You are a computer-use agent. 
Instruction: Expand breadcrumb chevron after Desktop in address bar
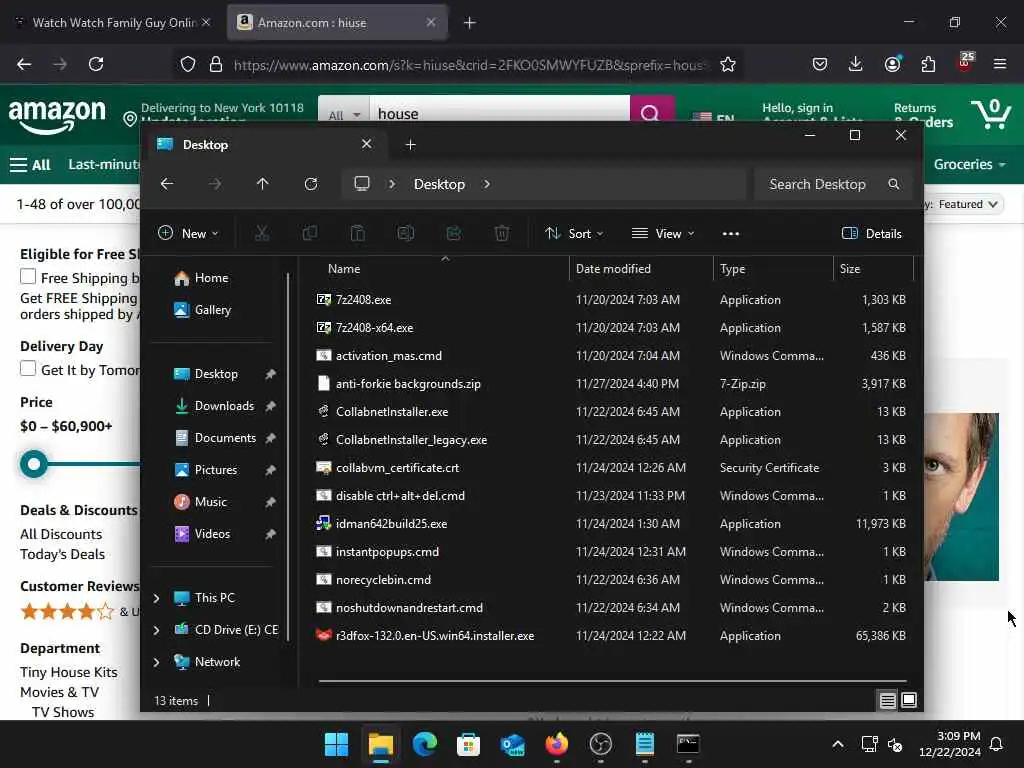pos(487,184)
